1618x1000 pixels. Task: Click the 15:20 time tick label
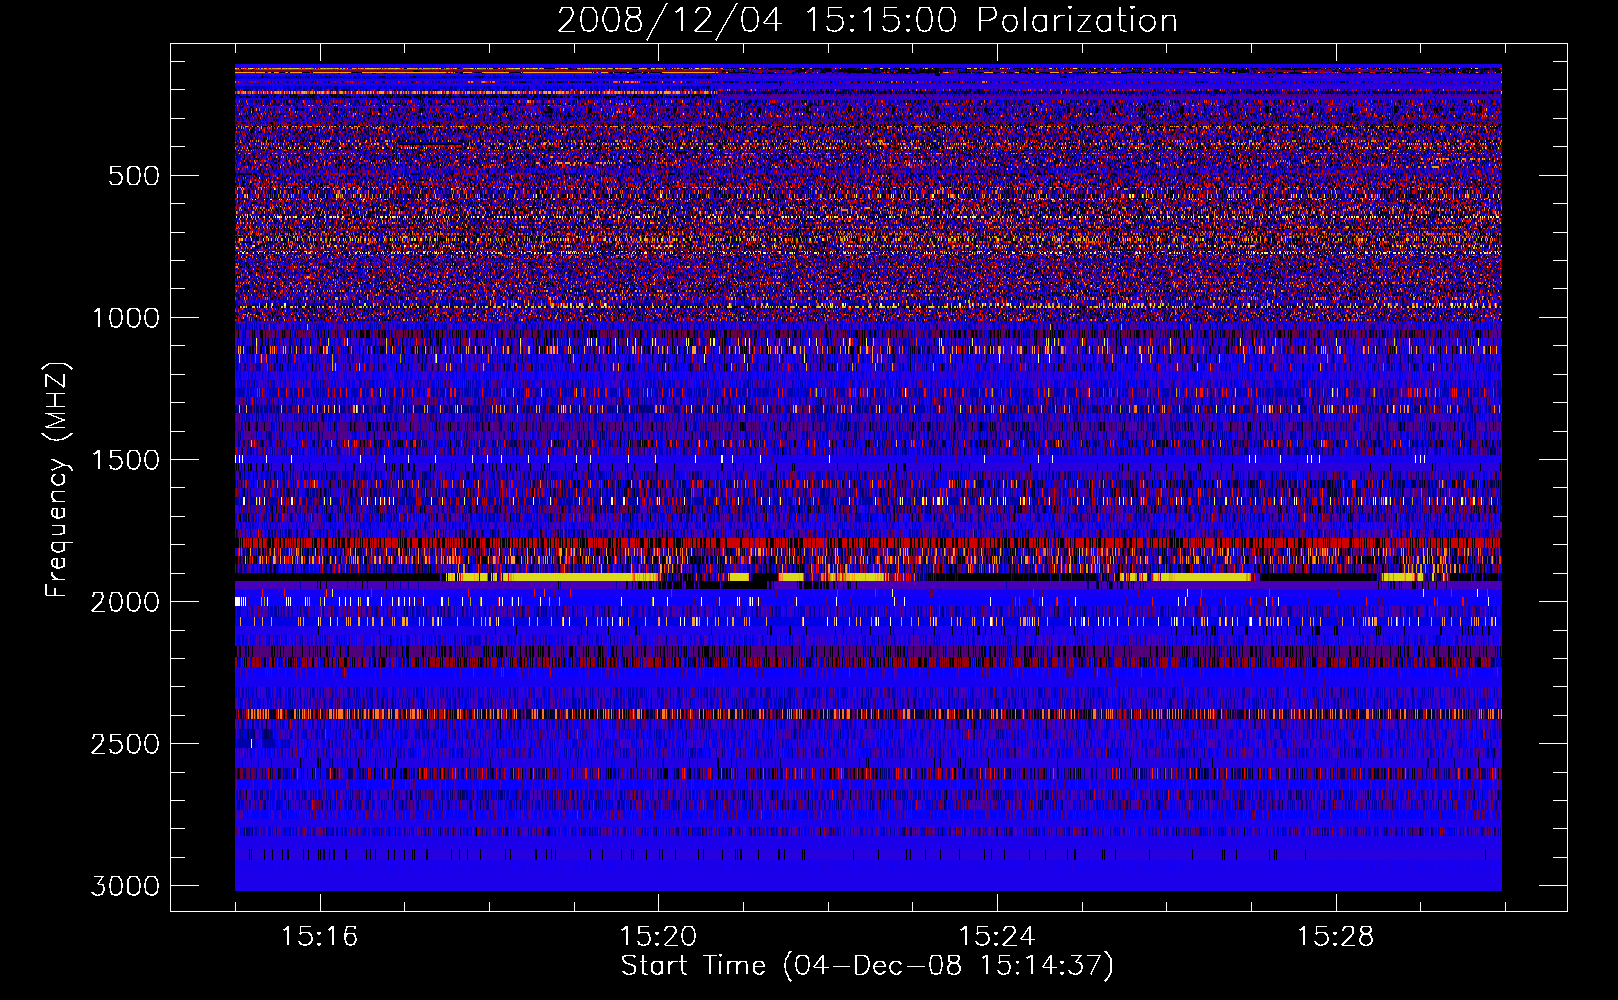tap(658, 936)
